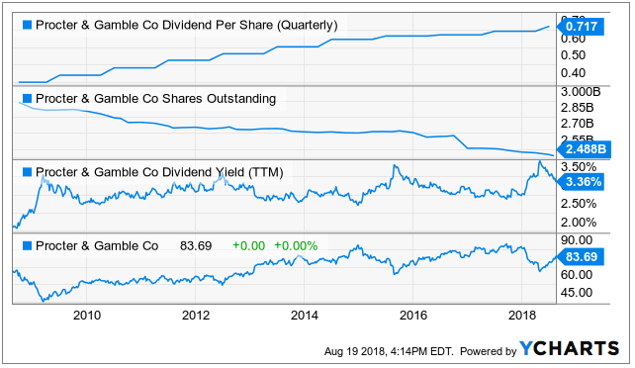635x368 pixels.
Task: Click the blue square beside Shares Outstanding legend
Action: coord(27,98)
